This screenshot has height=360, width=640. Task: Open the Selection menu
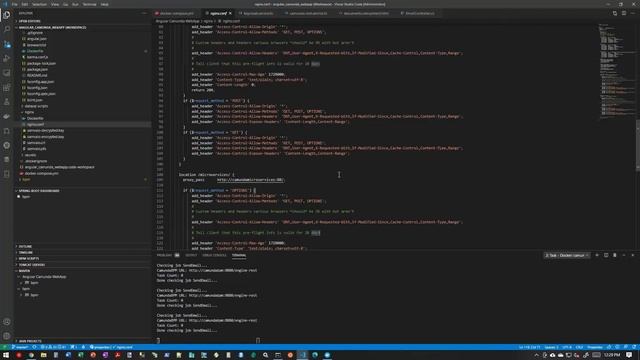[x=39, y=4]
